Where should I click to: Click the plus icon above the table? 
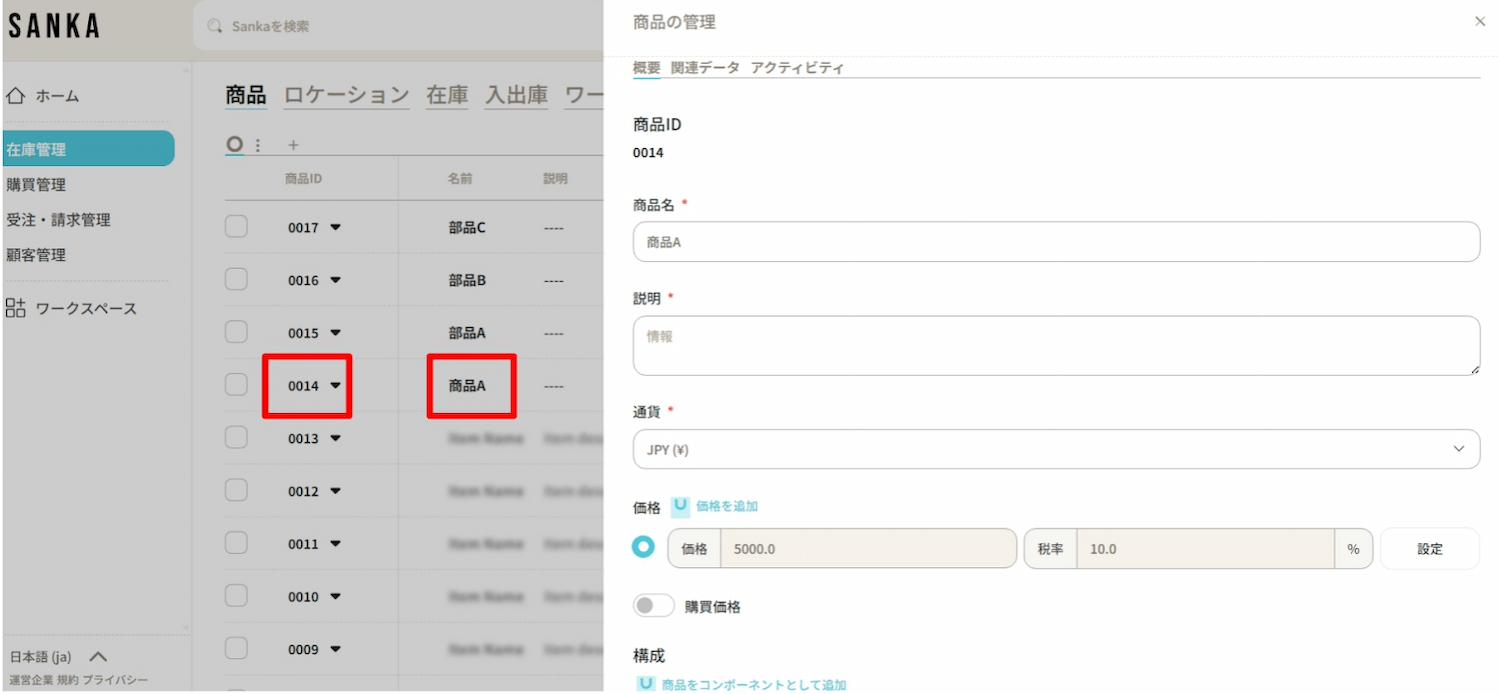[x=293, y=145]
